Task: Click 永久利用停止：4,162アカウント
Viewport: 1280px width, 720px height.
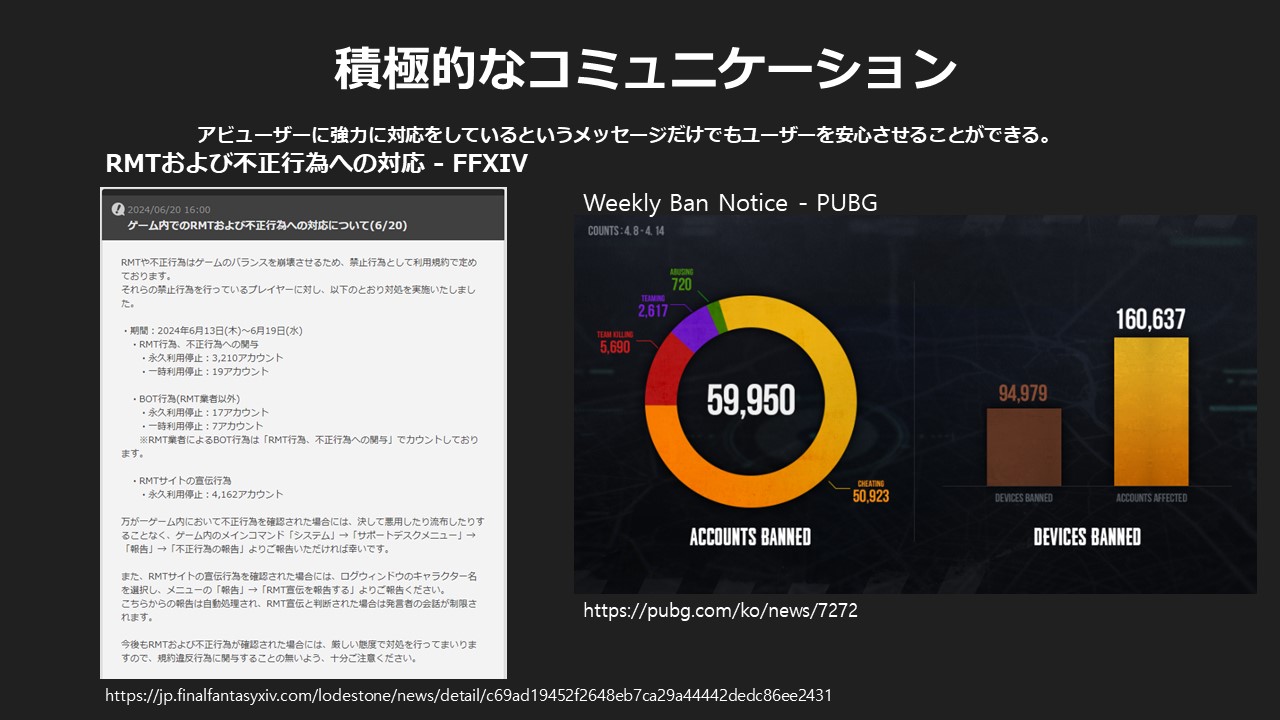Action: [212, 494]
